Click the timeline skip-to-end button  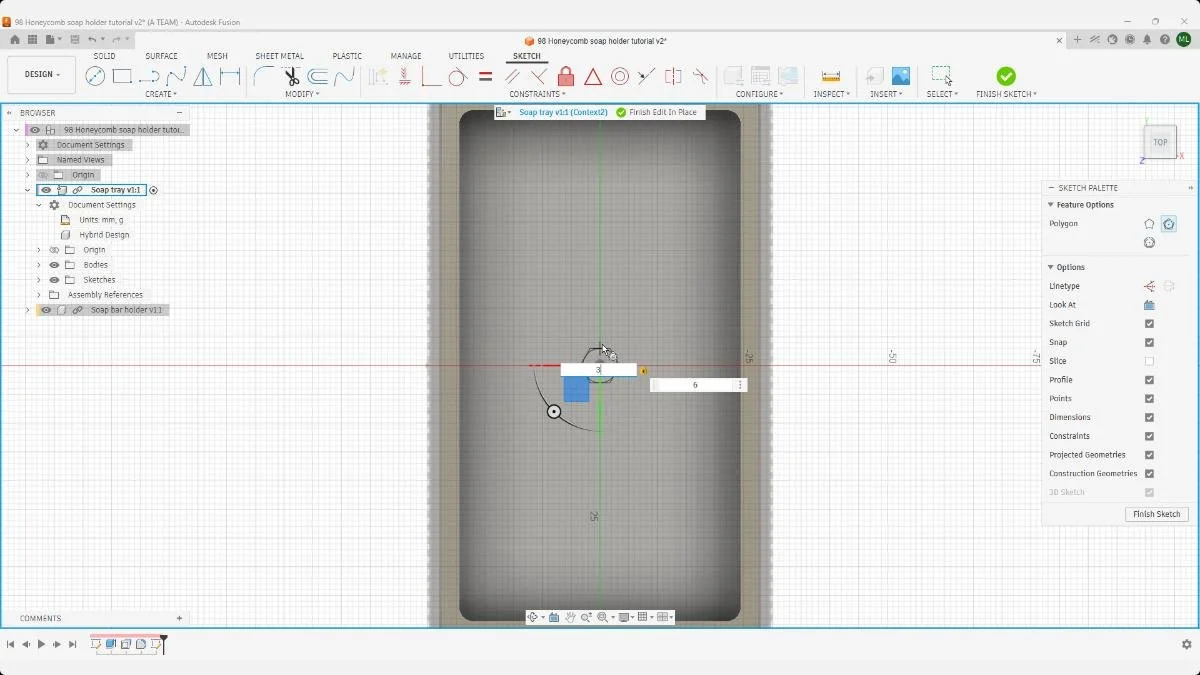[x=73, y=645]
